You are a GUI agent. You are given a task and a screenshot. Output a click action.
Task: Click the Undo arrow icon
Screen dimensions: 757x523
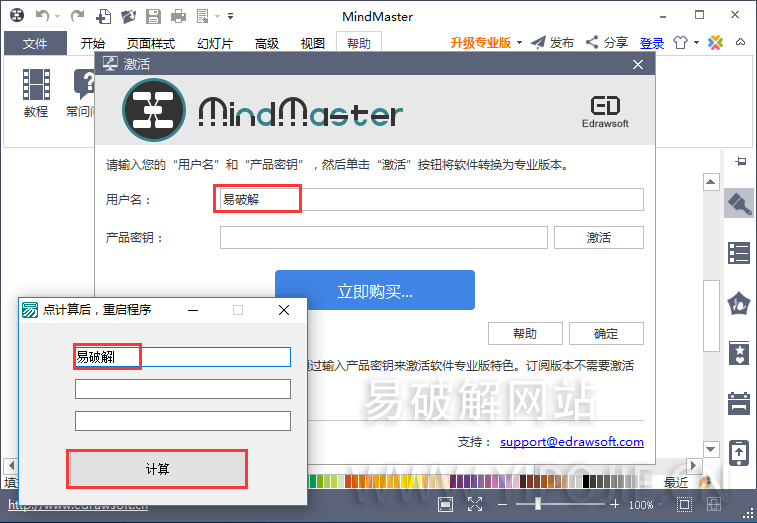point(41,16)
